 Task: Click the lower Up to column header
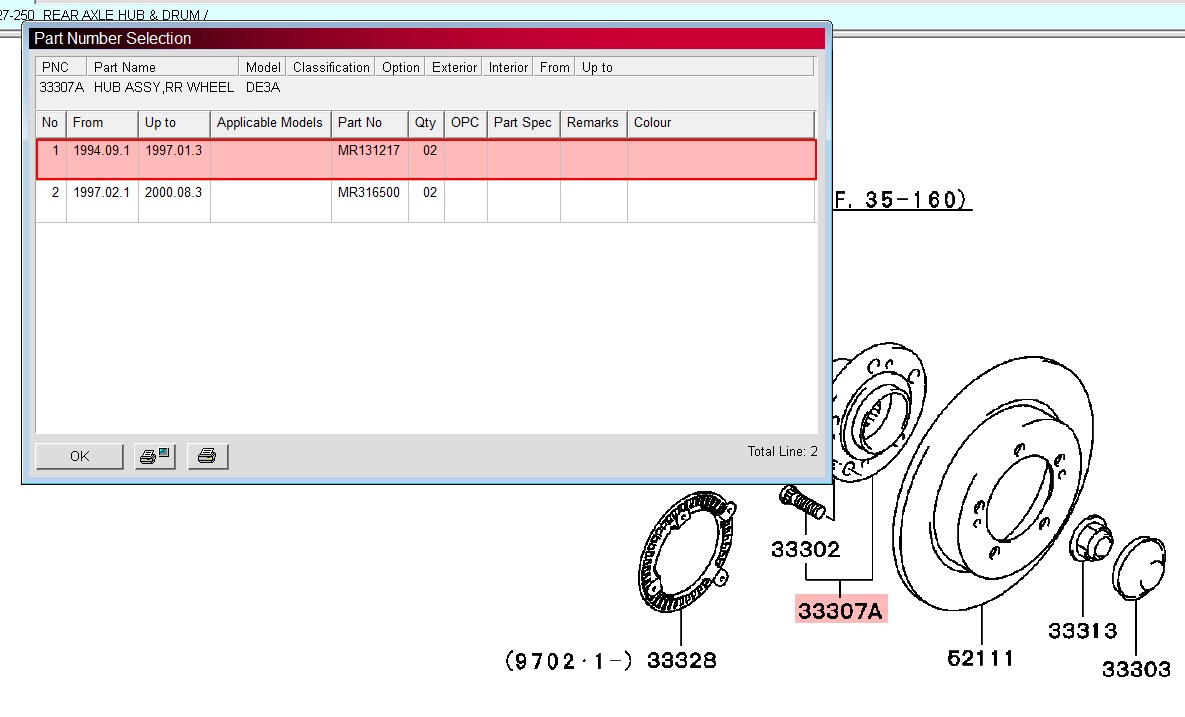tap(174, 123)
